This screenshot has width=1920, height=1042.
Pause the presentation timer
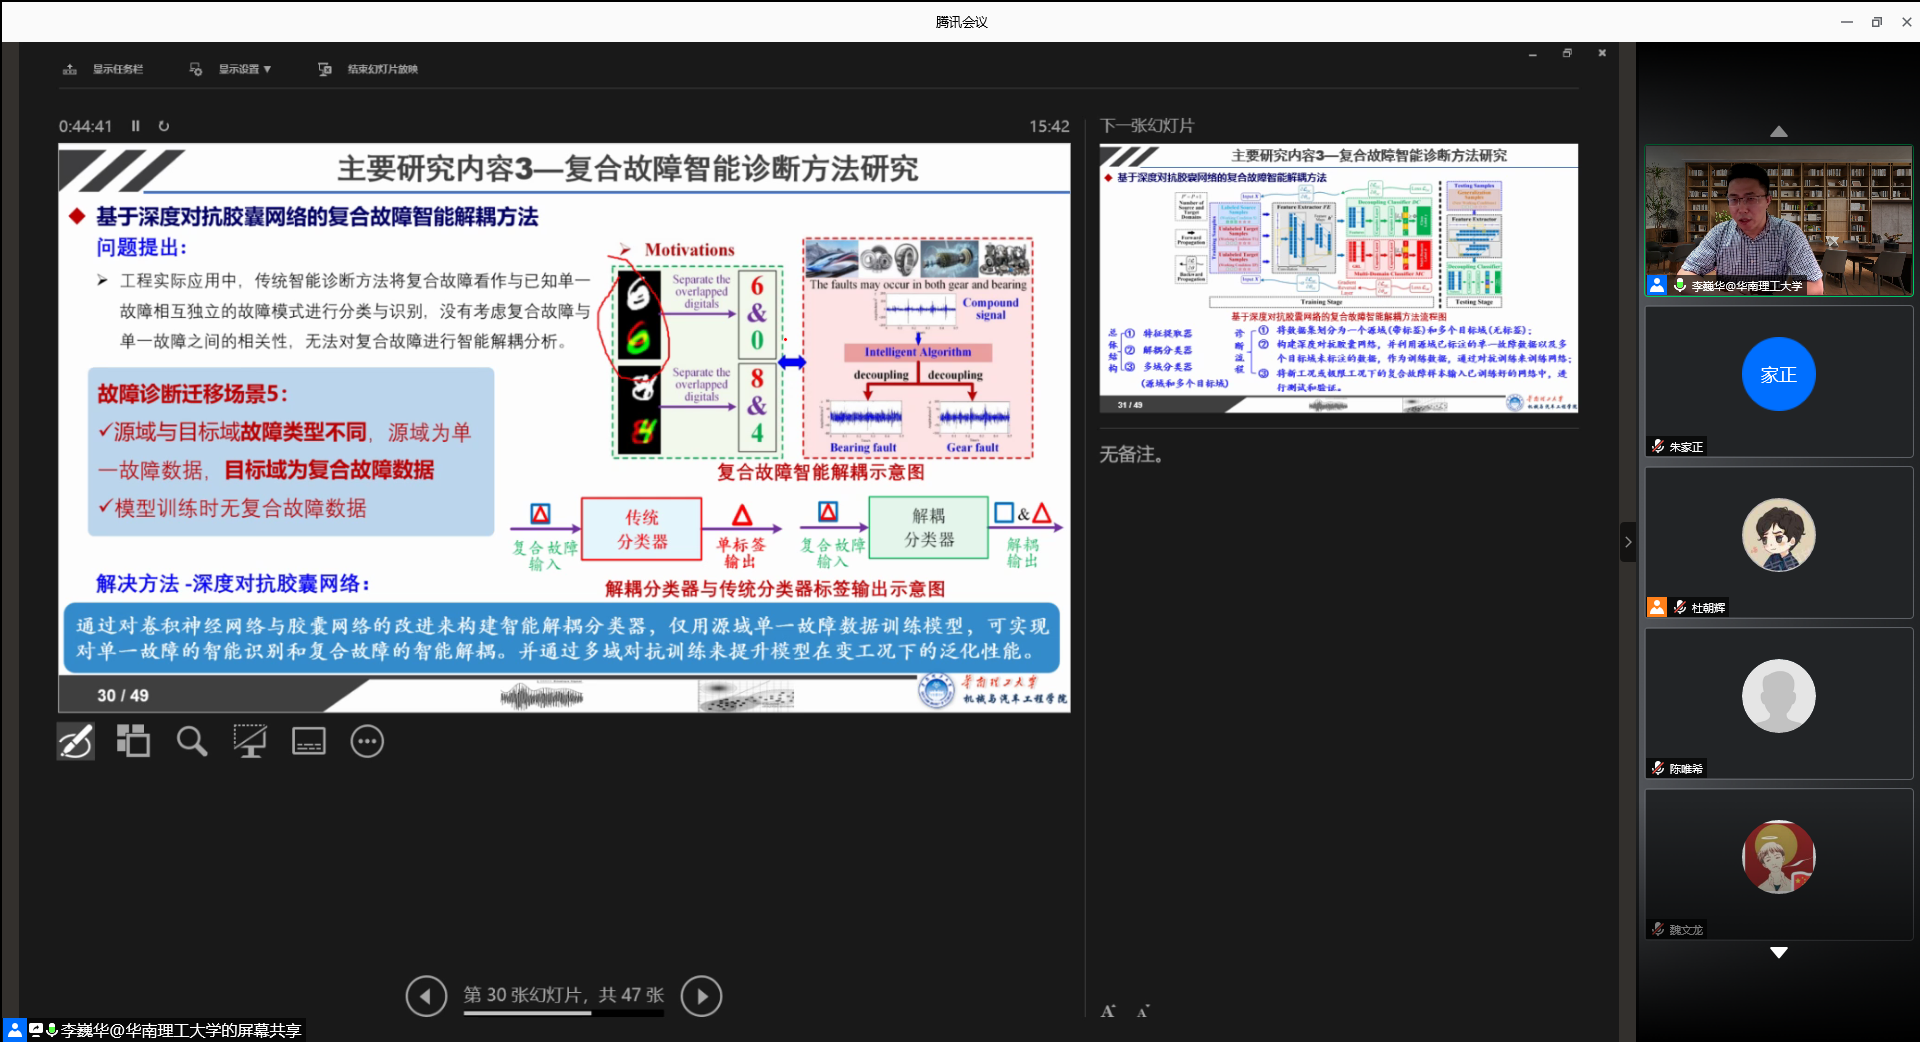click(x=136, y=126)
